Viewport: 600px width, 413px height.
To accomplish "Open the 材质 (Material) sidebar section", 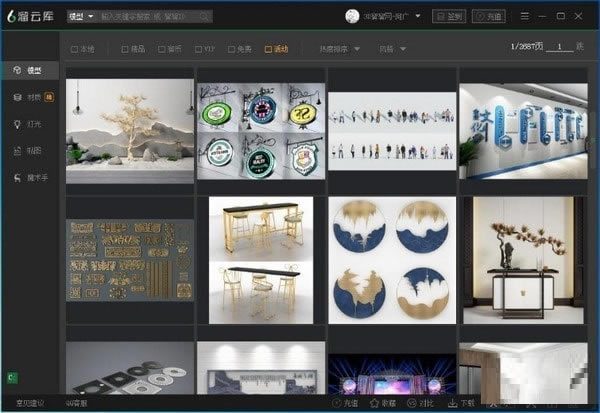I will [28, 97].
